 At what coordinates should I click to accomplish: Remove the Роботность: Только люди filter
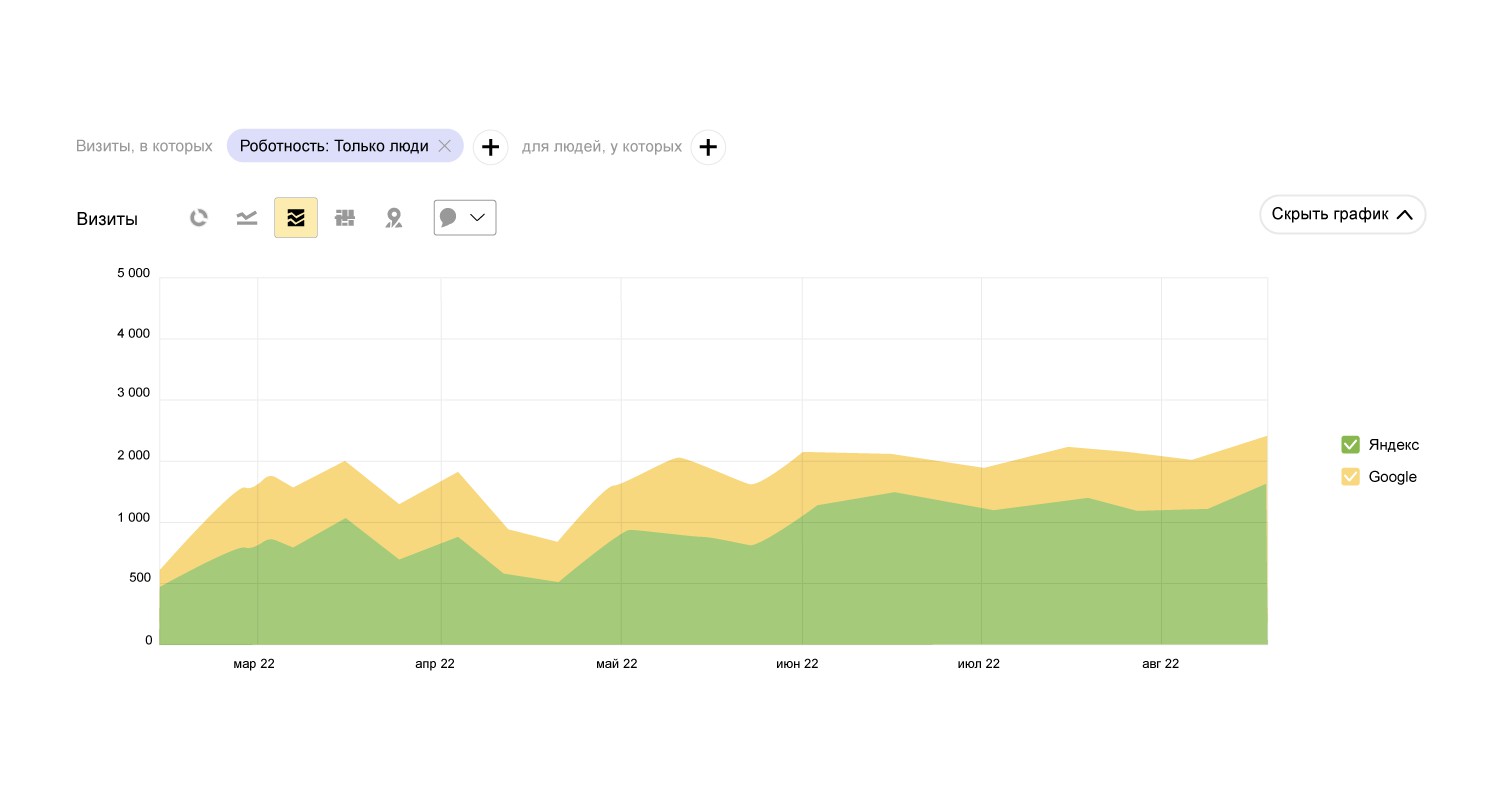coord(445,146)
